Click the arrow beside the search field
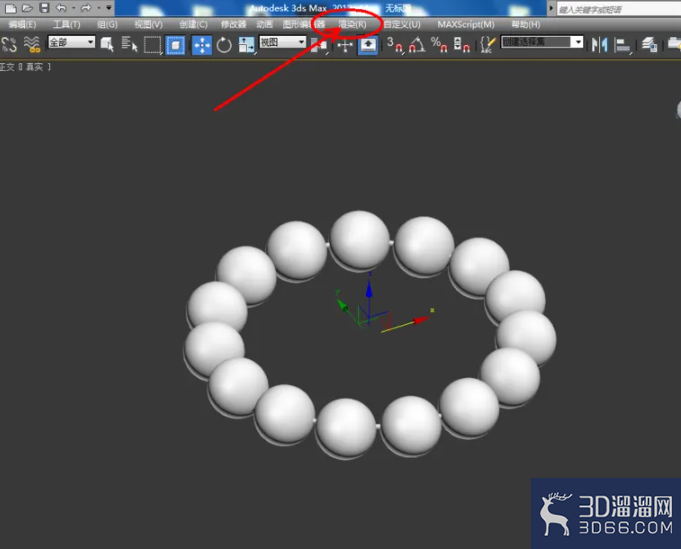The height and width of the screenshot is (549, 681). click(551, 8)
